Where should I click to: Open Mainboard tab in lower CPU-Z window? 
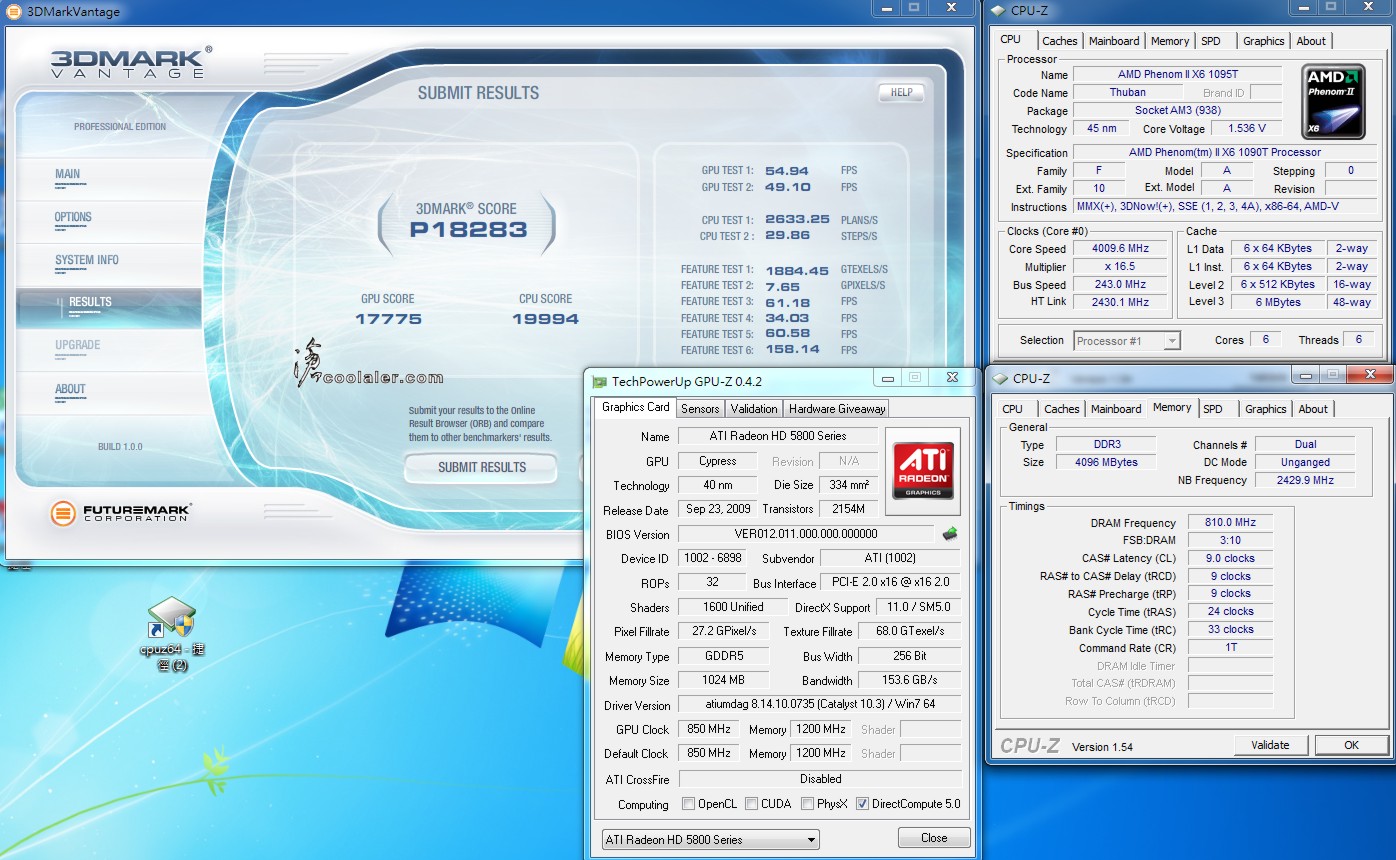[x=1116, y=409]
